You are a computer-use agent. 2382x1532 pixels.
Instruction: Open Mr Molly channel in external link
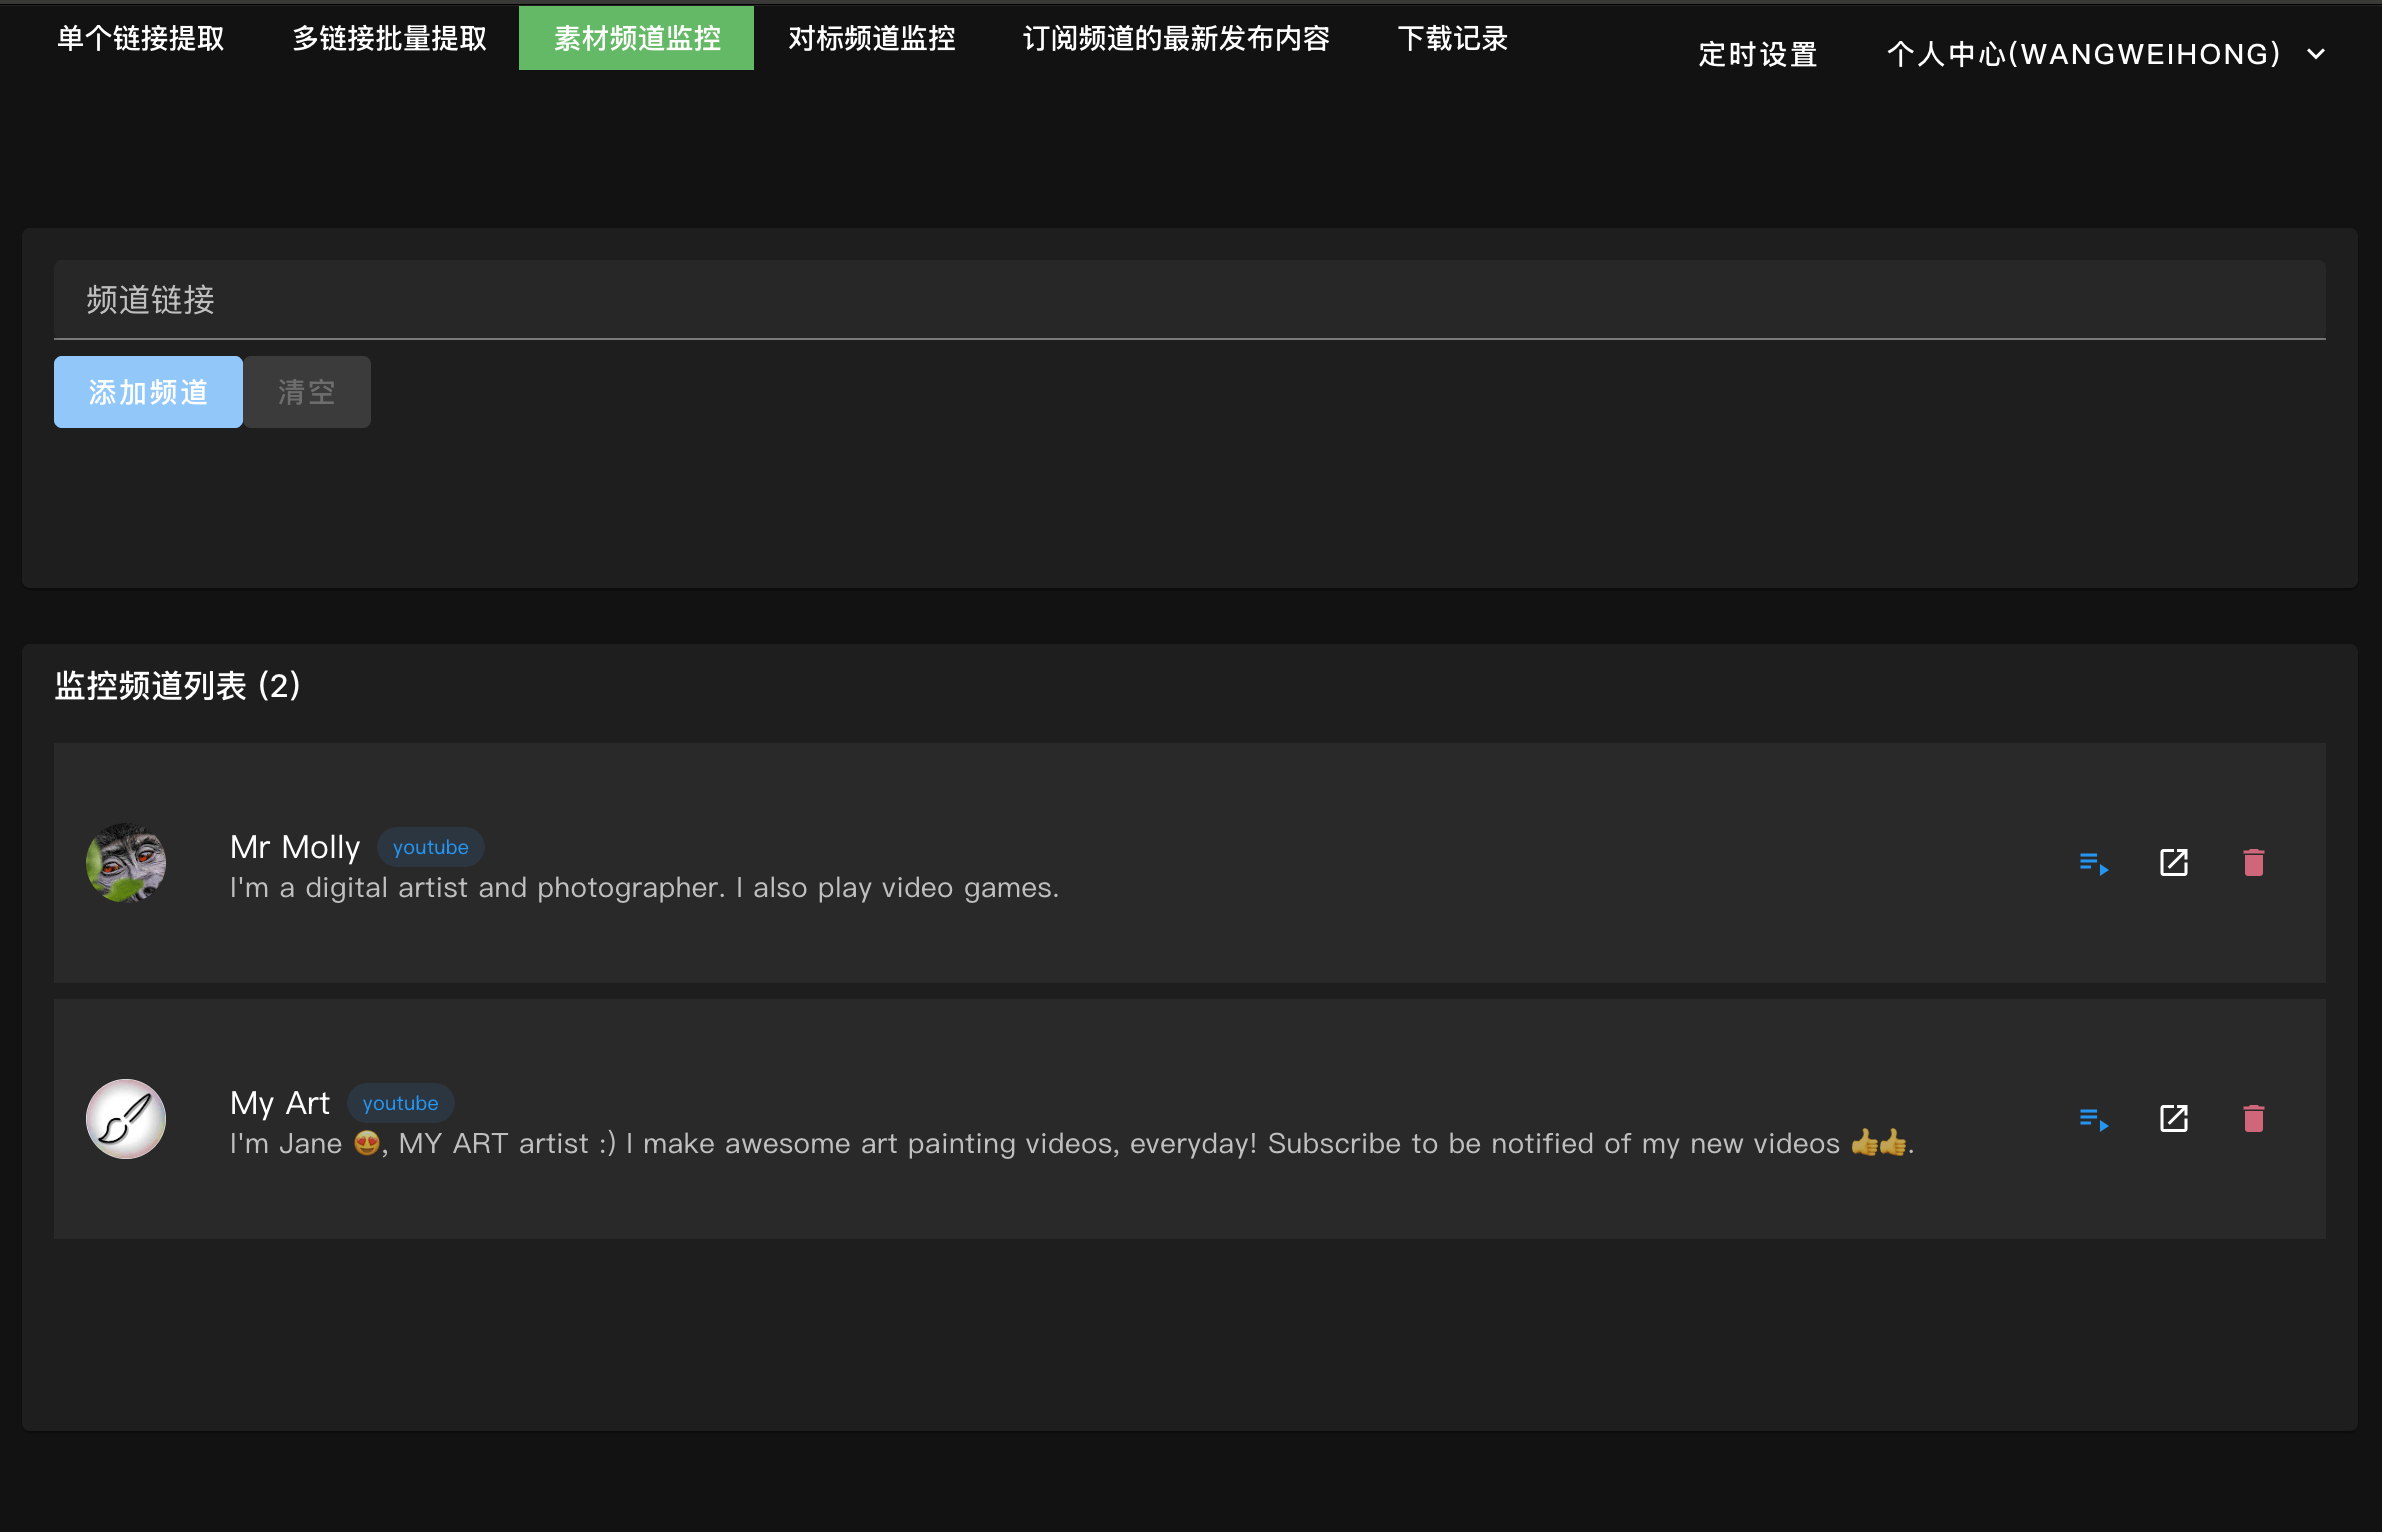click(2173, 863)
